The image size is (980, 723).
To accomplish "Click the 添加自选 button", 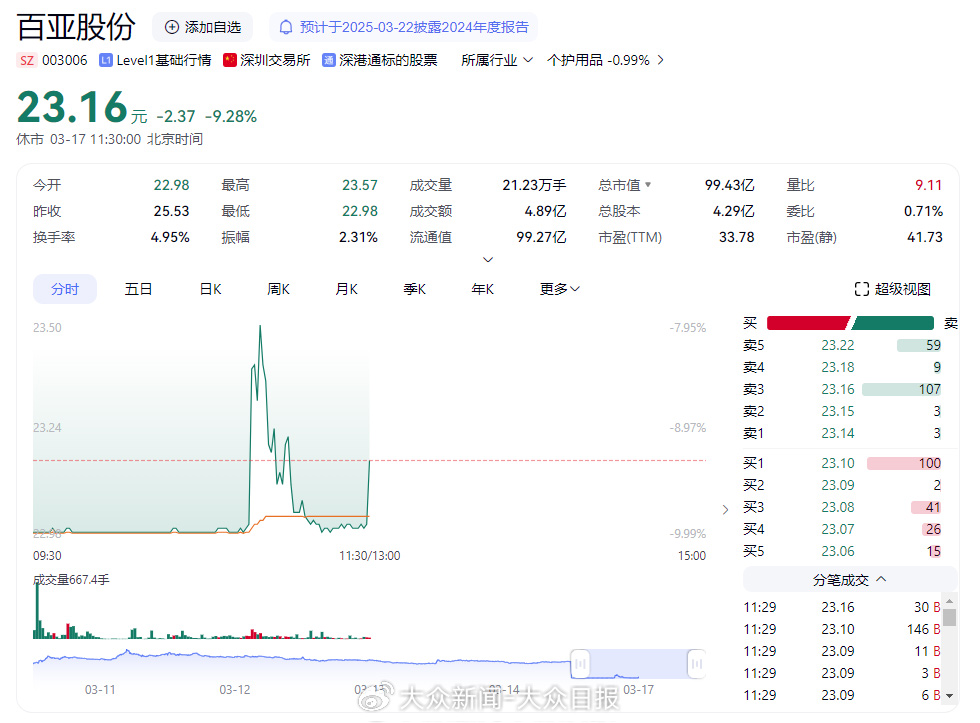I will click(202, 27).
